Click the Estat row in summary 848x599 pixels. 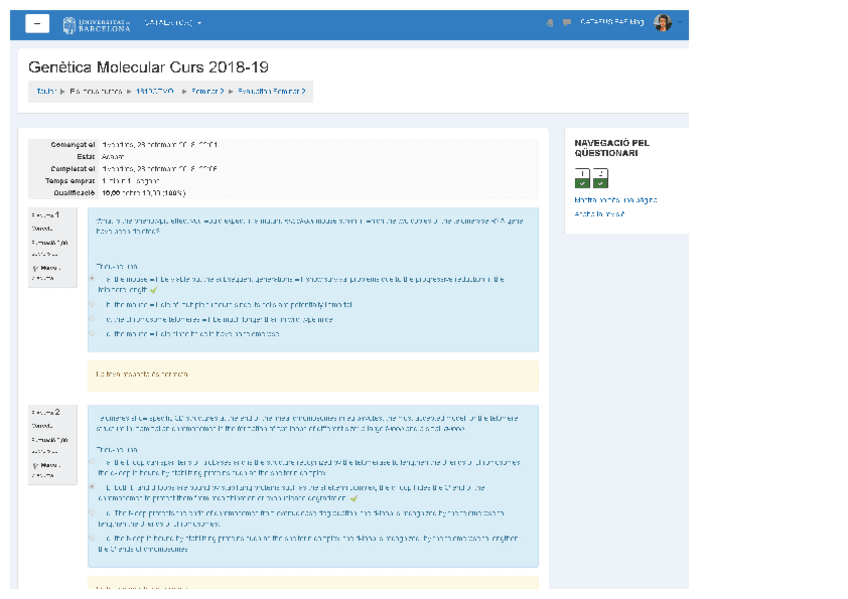point(283,157)
